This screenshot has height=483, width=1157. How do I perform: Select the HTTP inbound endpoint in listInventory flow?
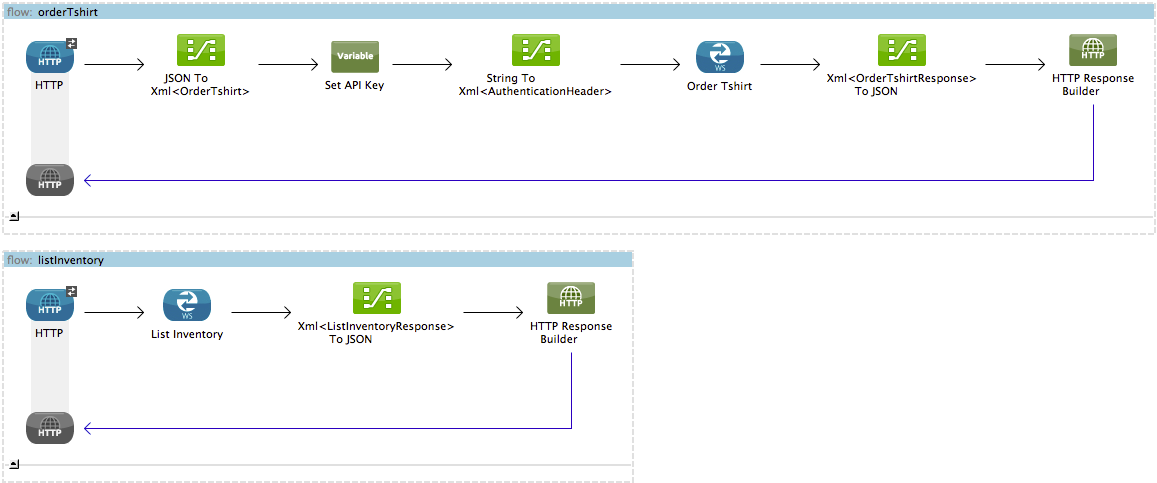click(49, 305)
